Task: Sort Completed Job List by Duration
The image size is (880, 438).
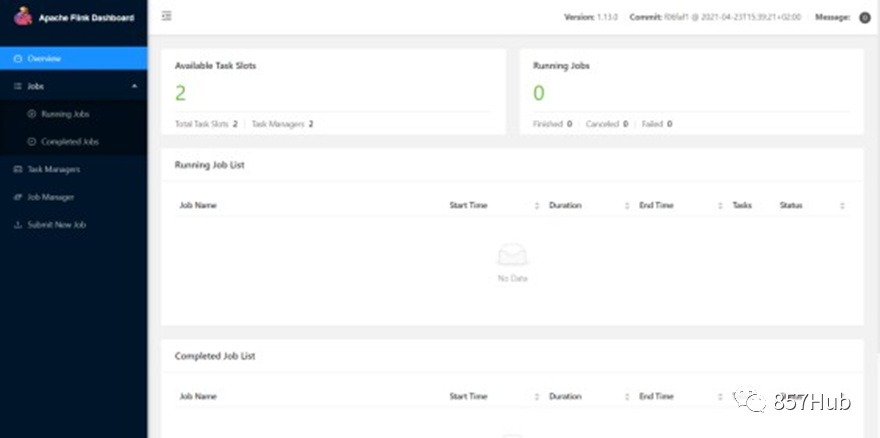Action: tap(627, 396)
